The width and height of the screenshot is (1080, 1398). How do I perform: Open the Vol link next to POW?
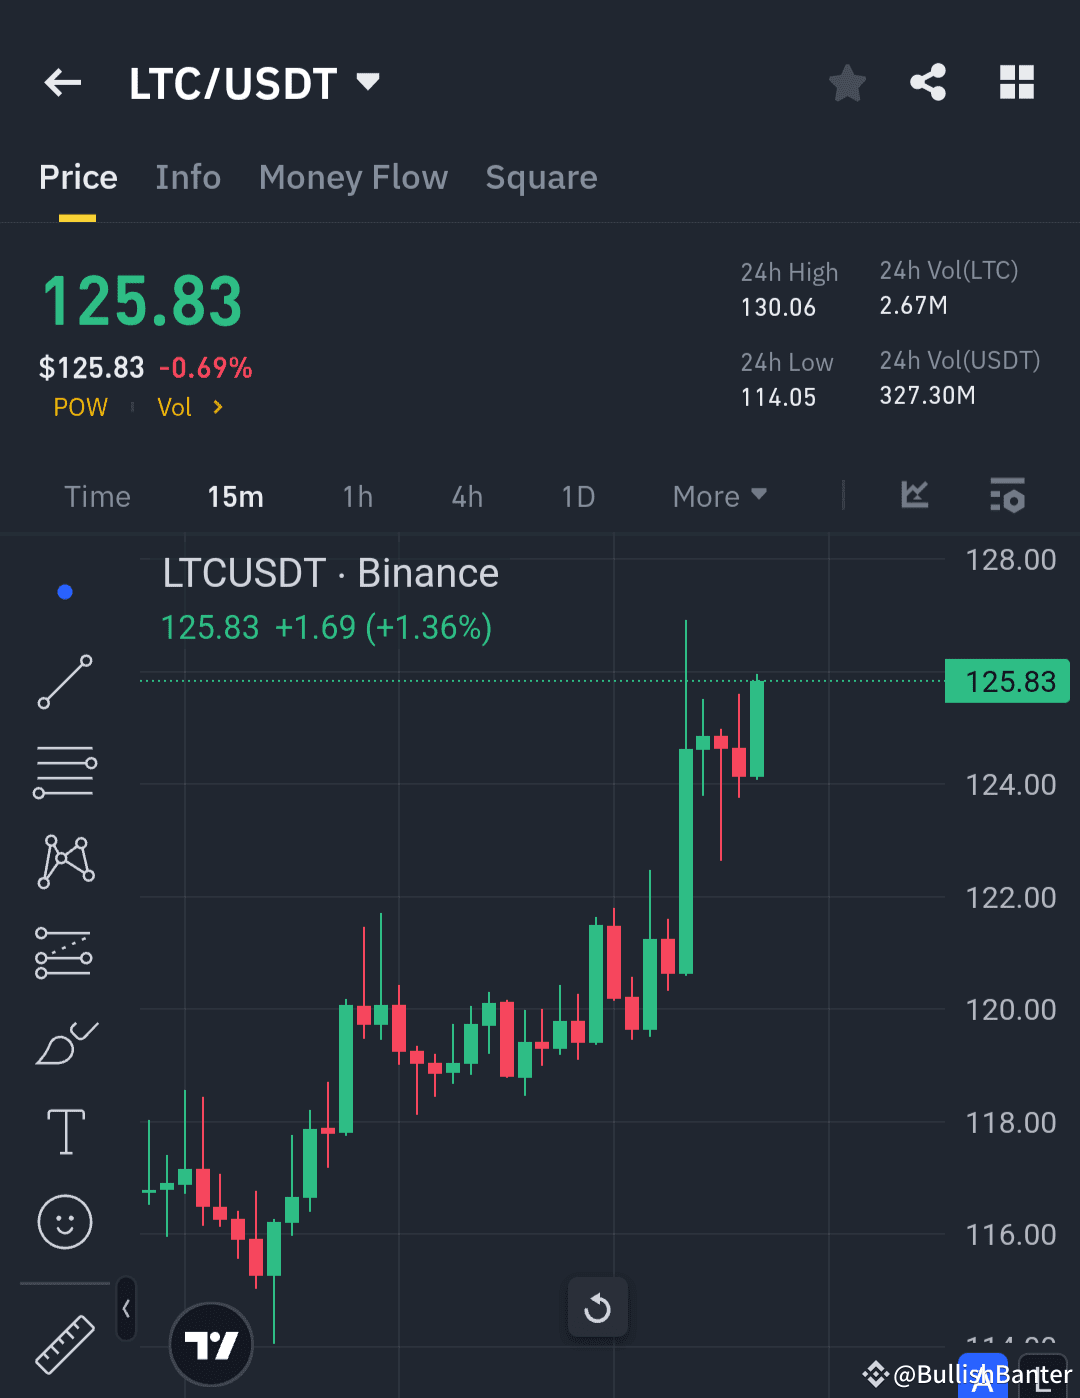click(174, 407)
